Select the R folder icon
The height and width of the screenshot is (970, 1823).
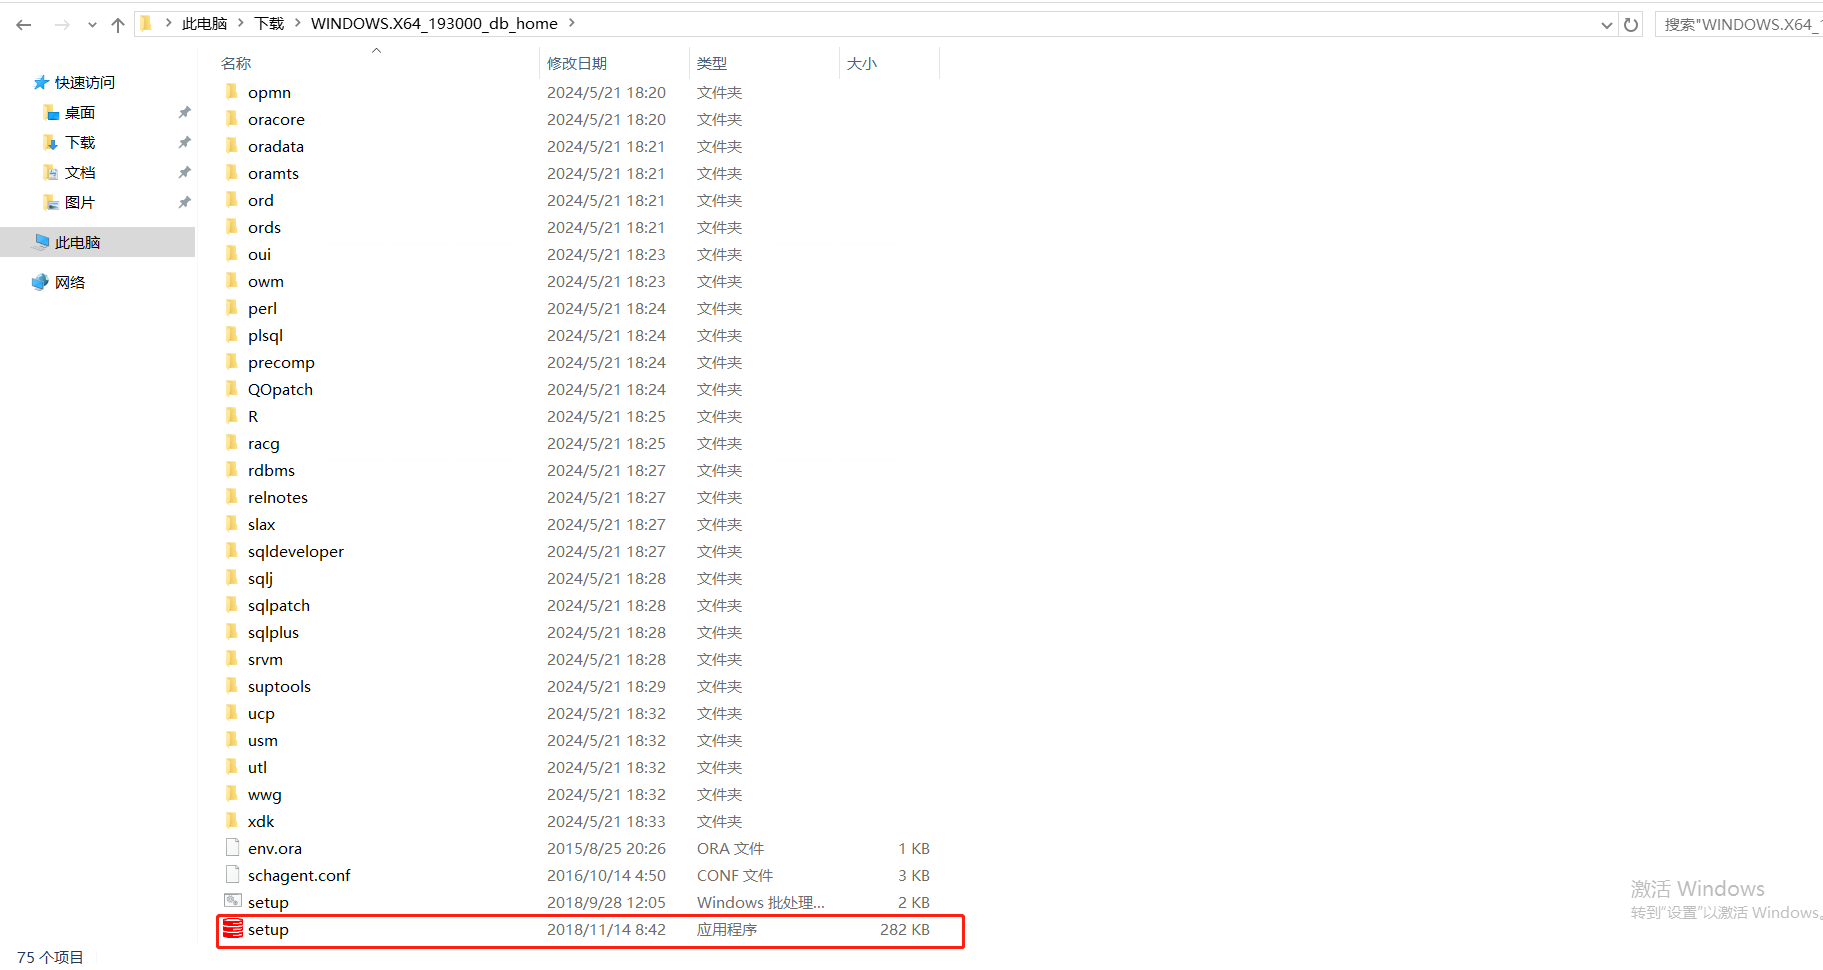232,415
